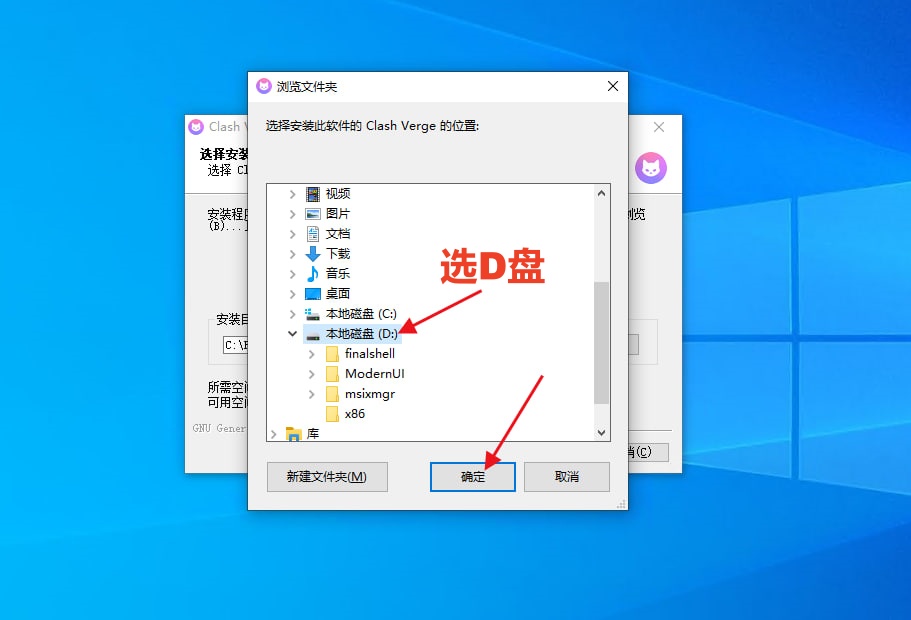The width and height of the screenshot is (911, 620).
Task: Select the 库 item label
Action: 313,433
